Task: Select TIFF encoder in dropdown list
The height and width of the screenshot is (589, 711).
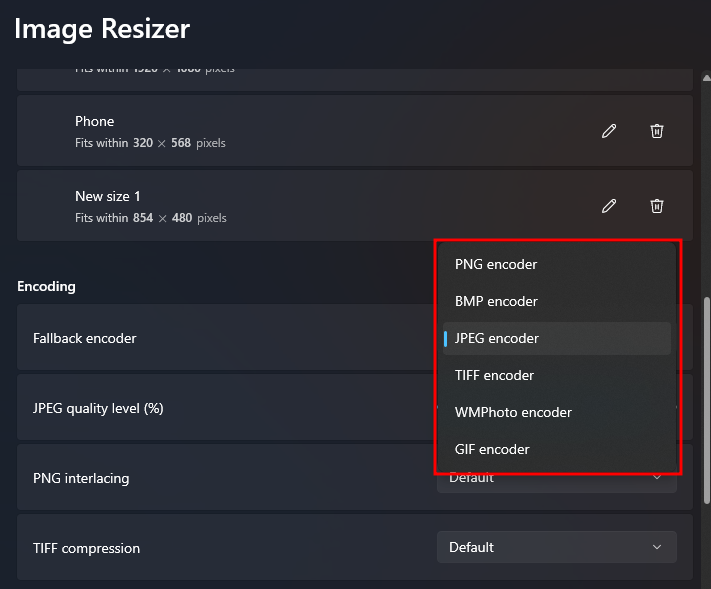Action: coord(494,376)
